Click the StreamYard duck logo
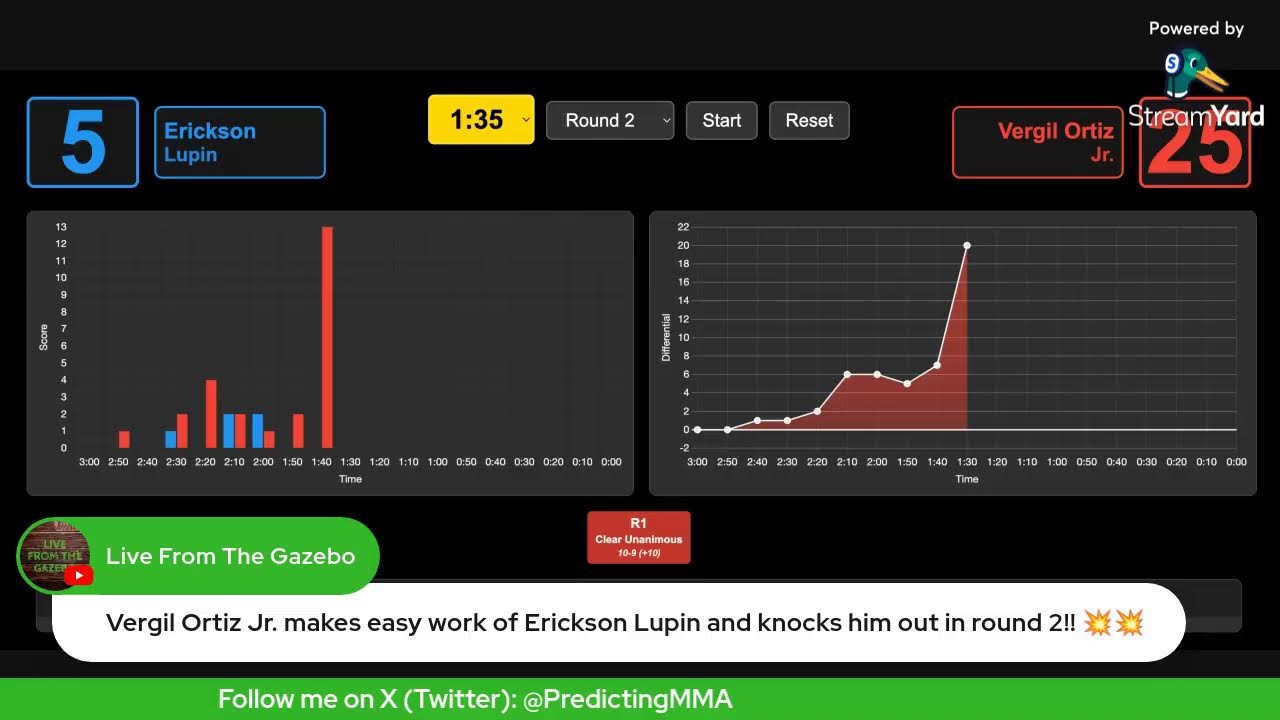Viewport: 1280px width, 720px height. [1196, 75]
